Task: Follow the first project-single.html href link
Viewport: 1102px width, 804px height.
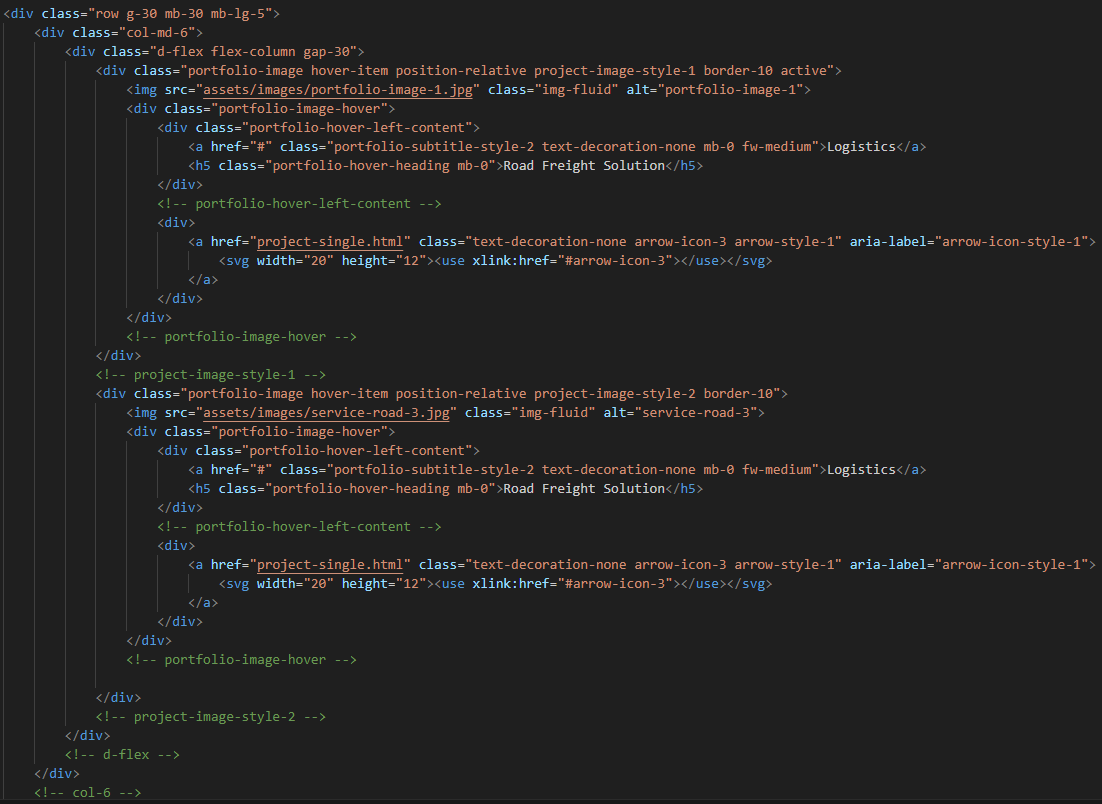Action: click(x=334, y=242)
